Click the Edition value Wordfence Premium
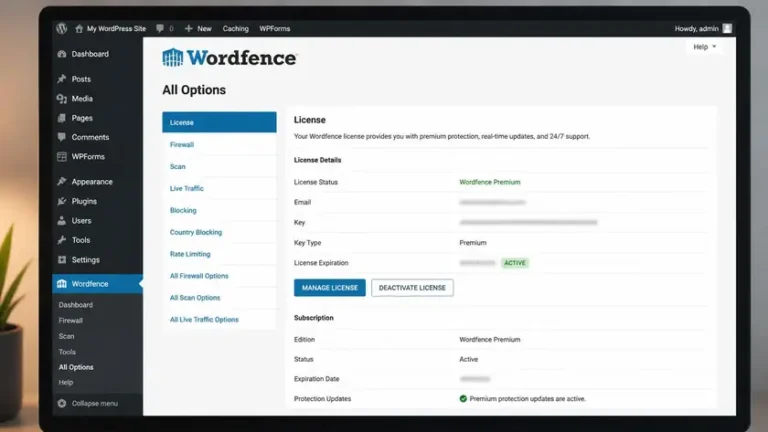 pos(490,339)
